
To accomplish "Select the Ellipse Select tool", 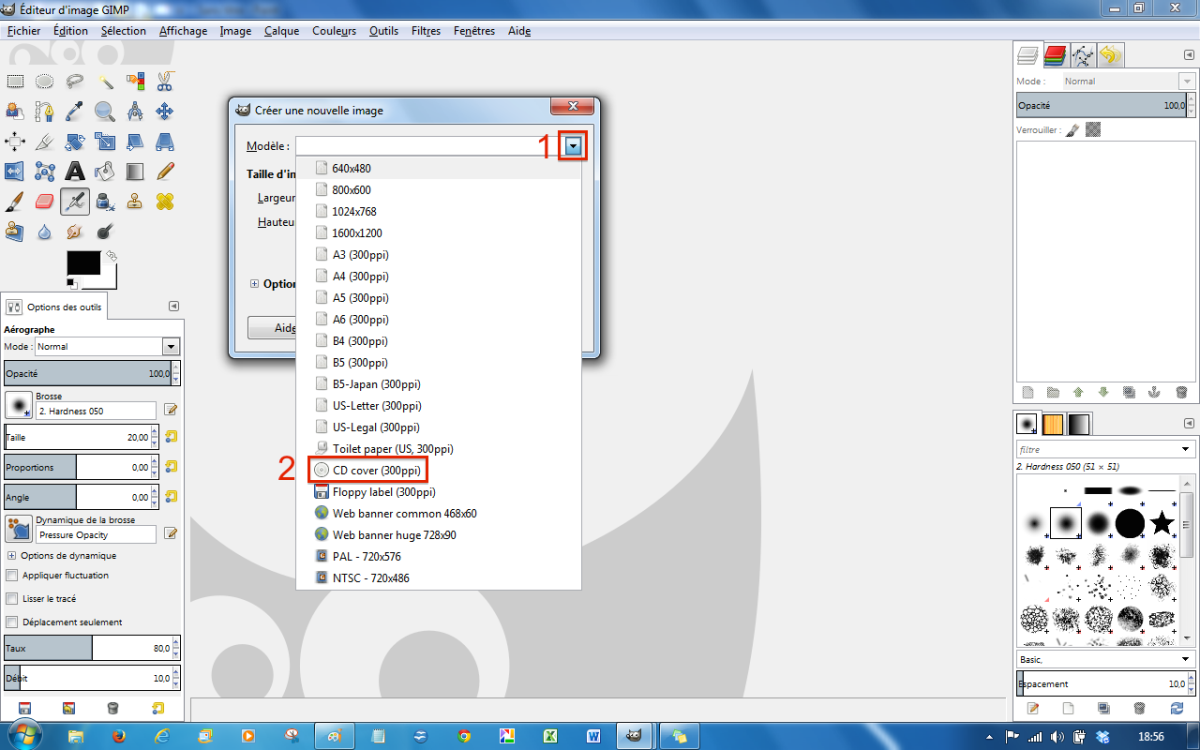I will coord(45,81).
